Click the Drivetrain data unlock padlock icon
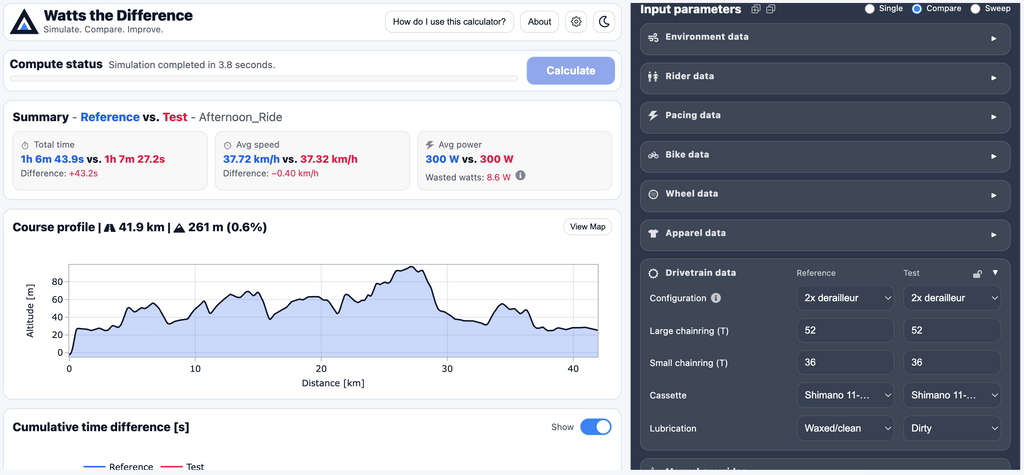Screen dimensions: 1024x475 [x=977, y=273]
